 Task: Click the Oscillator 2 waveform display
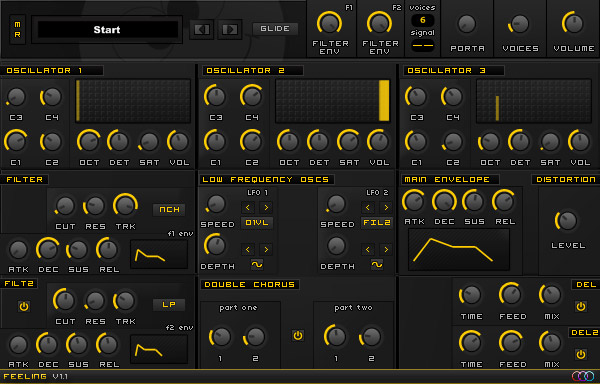(x=333, y=101)
